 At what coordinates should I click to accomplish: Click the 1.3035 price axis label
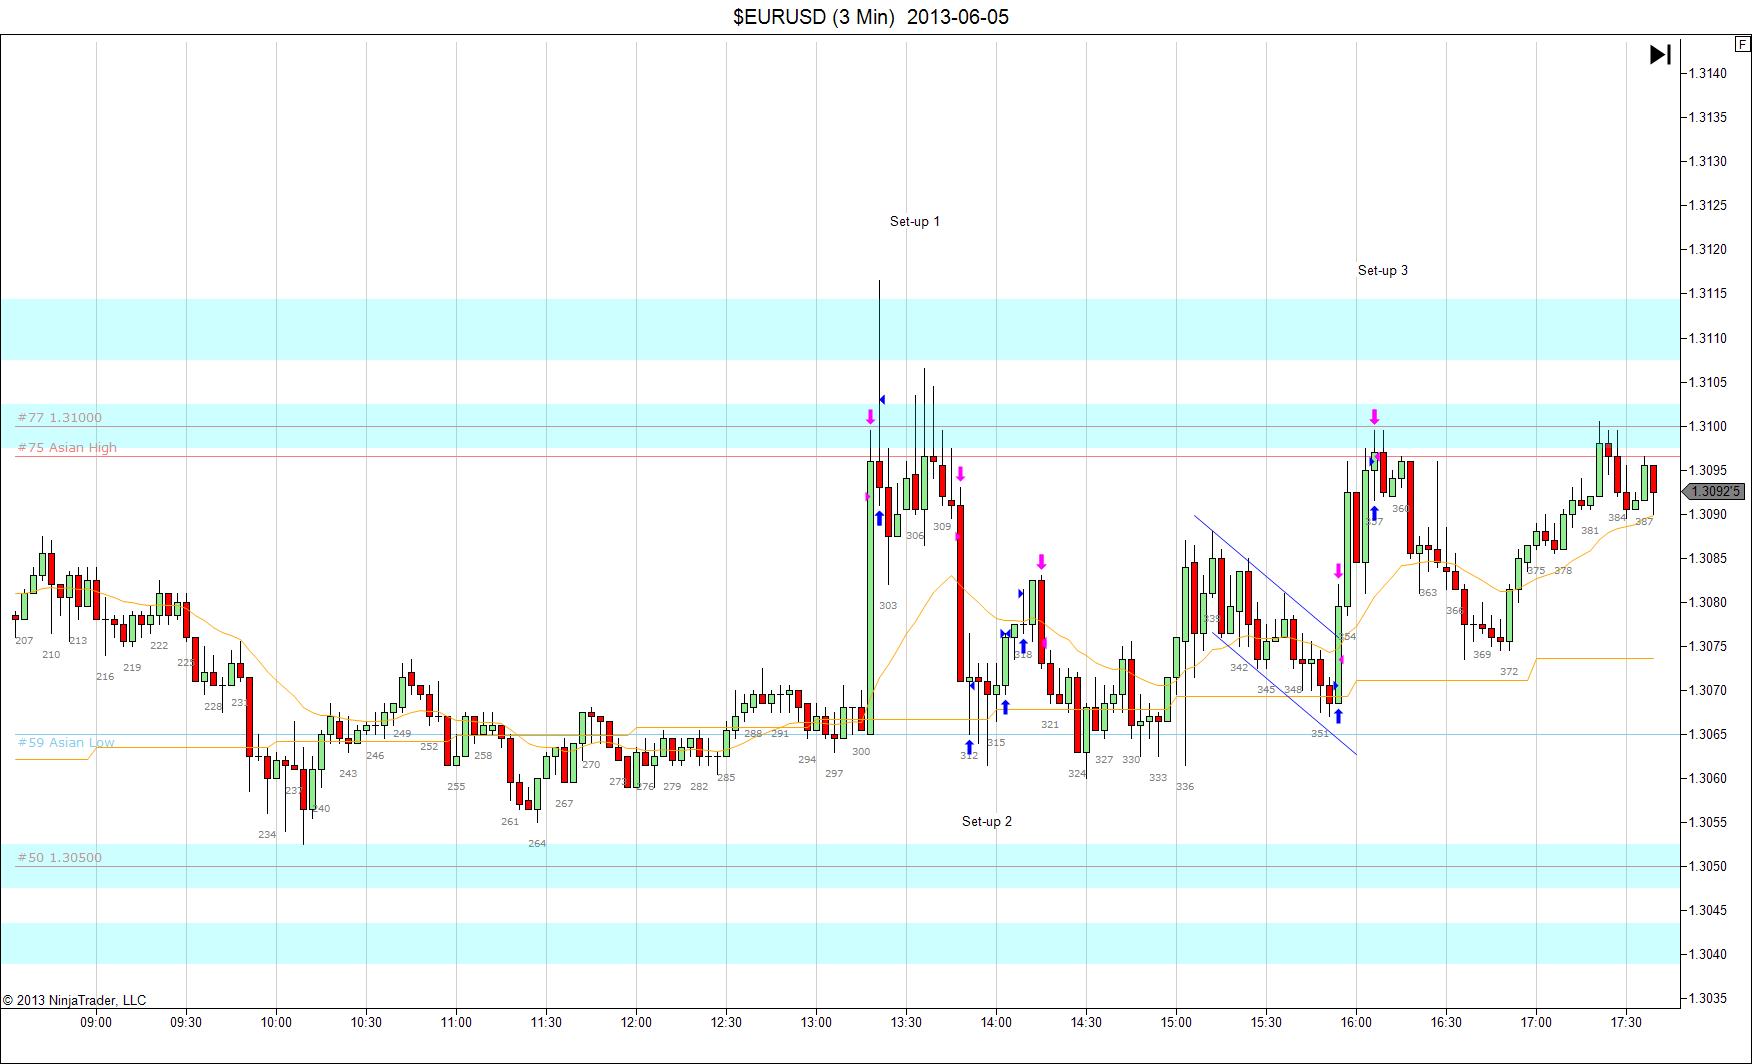coord(1707,998)
